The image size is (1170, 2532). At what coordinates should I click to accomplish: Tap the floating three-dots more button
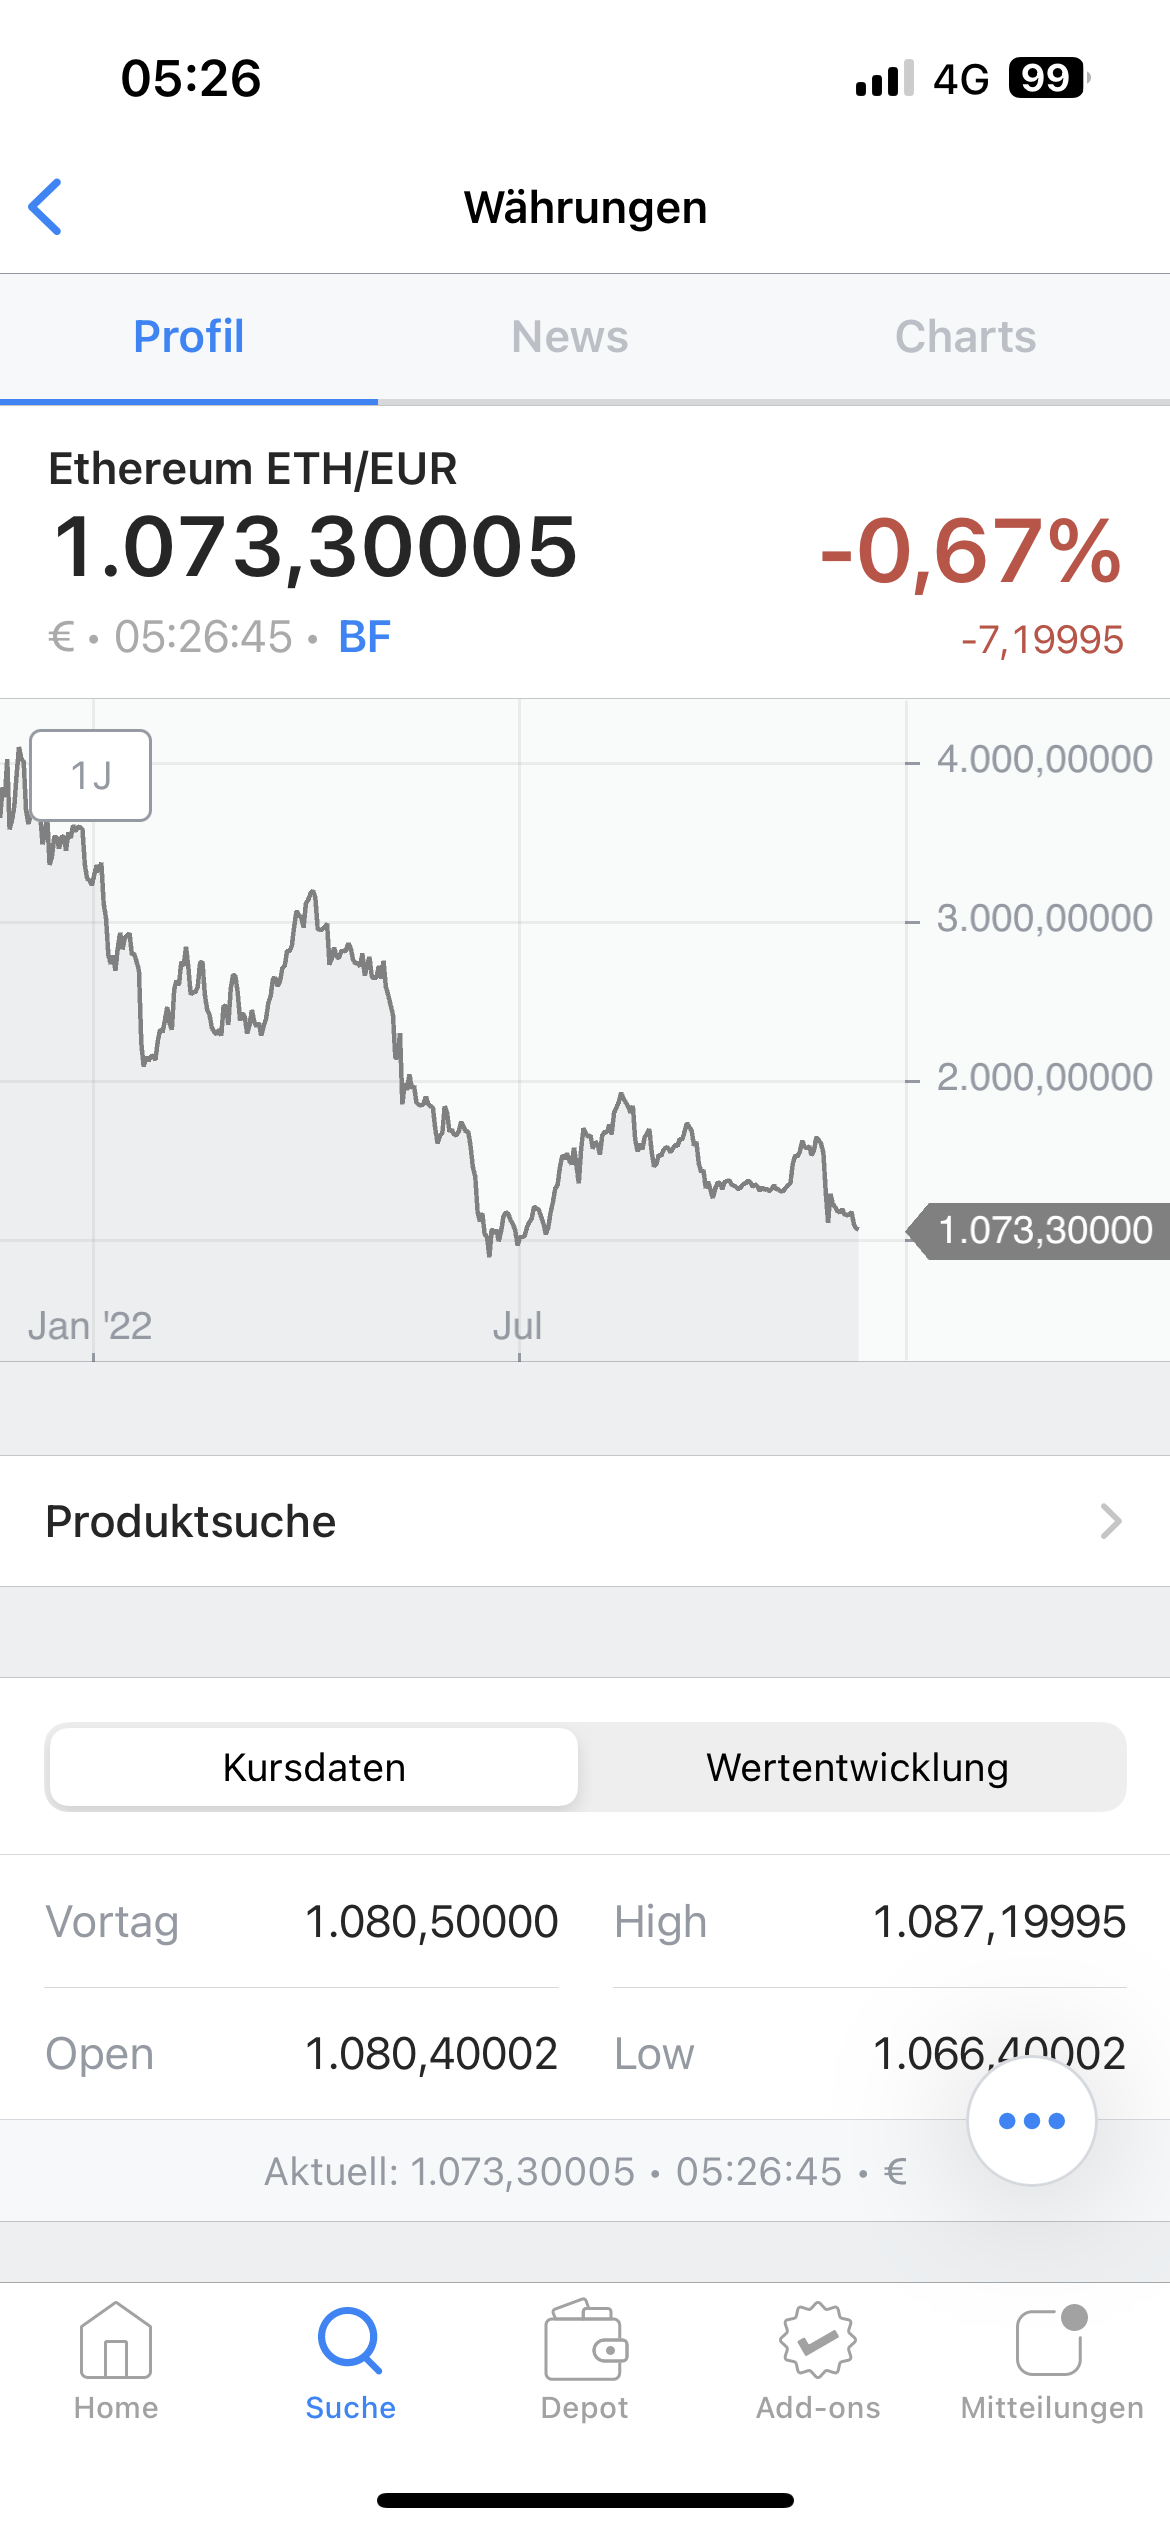click(1032, 2120)
